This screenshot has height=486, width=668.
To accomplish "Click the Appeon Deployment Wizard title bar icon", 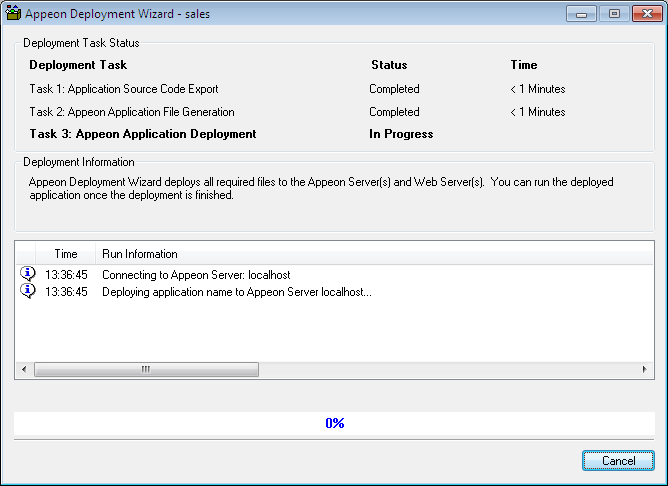I will (x=13, y=13).
